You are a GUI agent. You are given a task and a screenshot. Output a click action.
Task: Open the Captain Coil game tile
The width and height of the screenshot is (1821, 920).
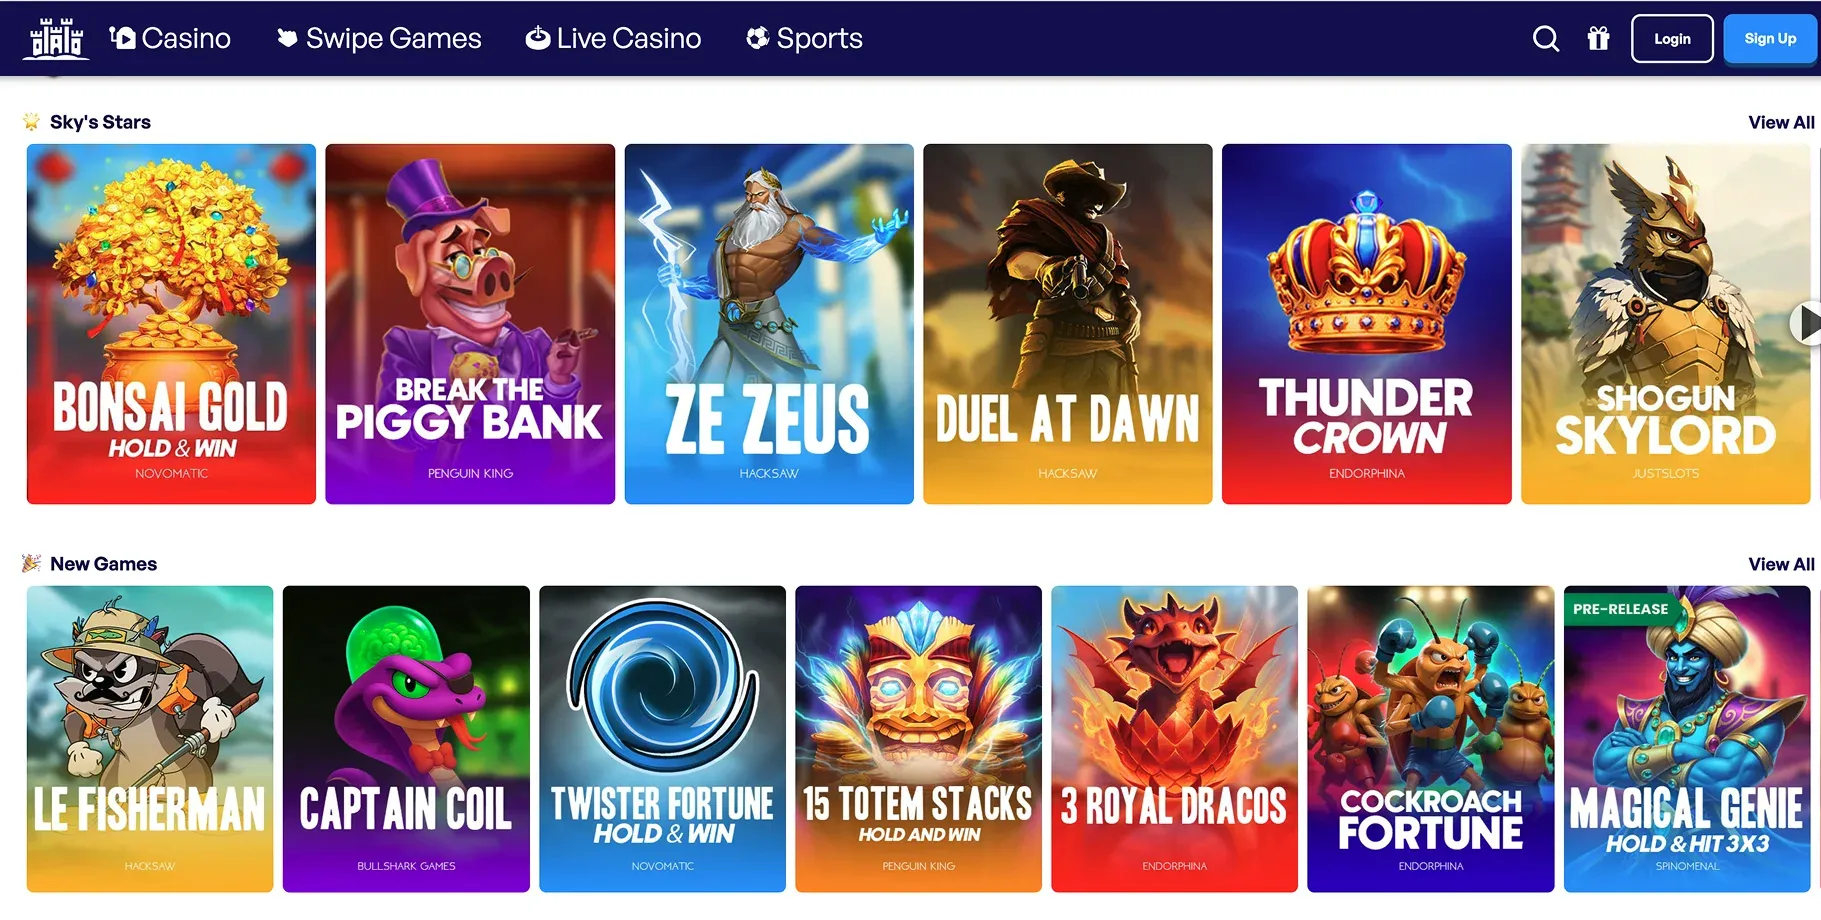pos(406,739)
